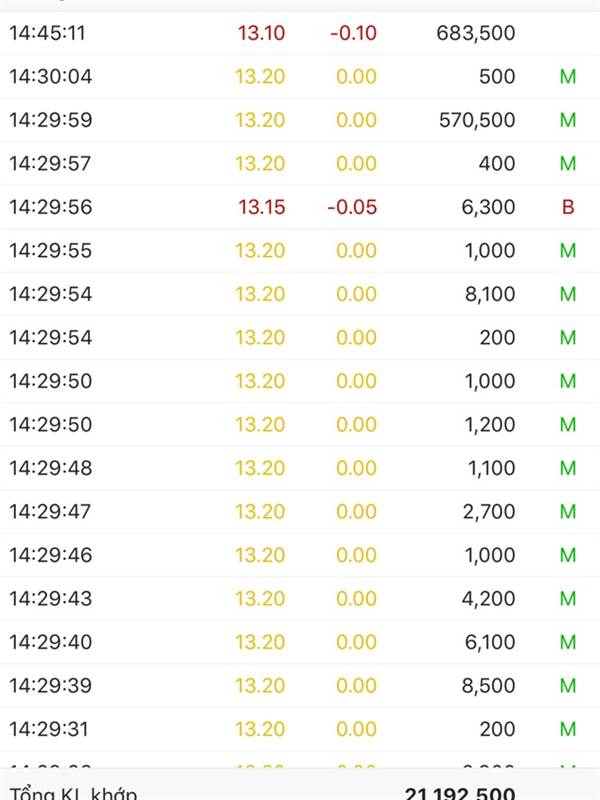
Task: Tap the 21,192,500 total volume figure
Action: click(x=460, y=792)
